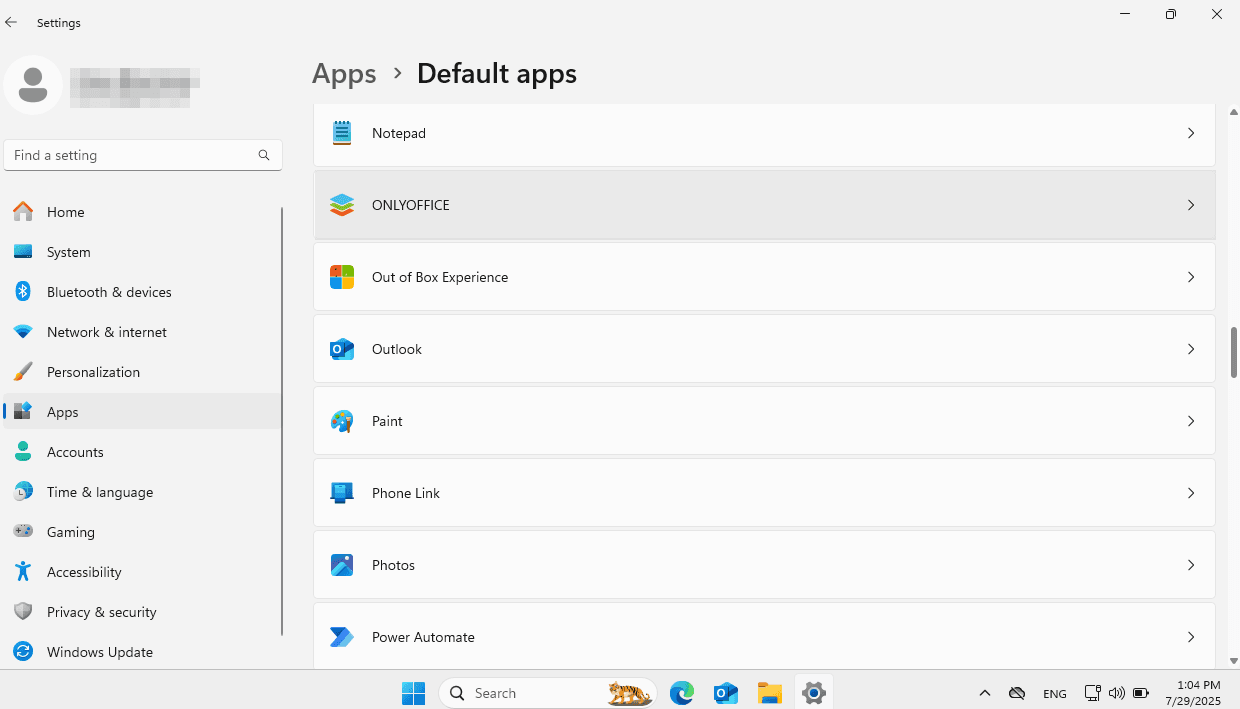Open Personalization settings
Viewport: 1240px width, 709px height.
click(x=142, y=372)
